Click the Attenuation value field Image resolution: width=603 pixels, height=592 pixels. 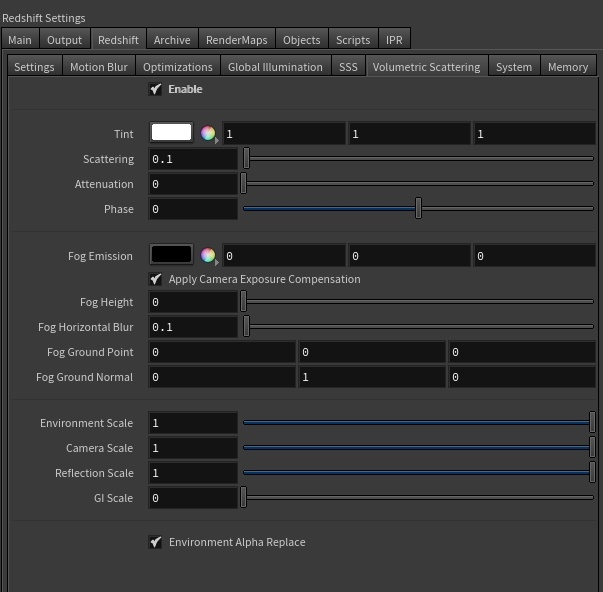click(x=193, y=184)
